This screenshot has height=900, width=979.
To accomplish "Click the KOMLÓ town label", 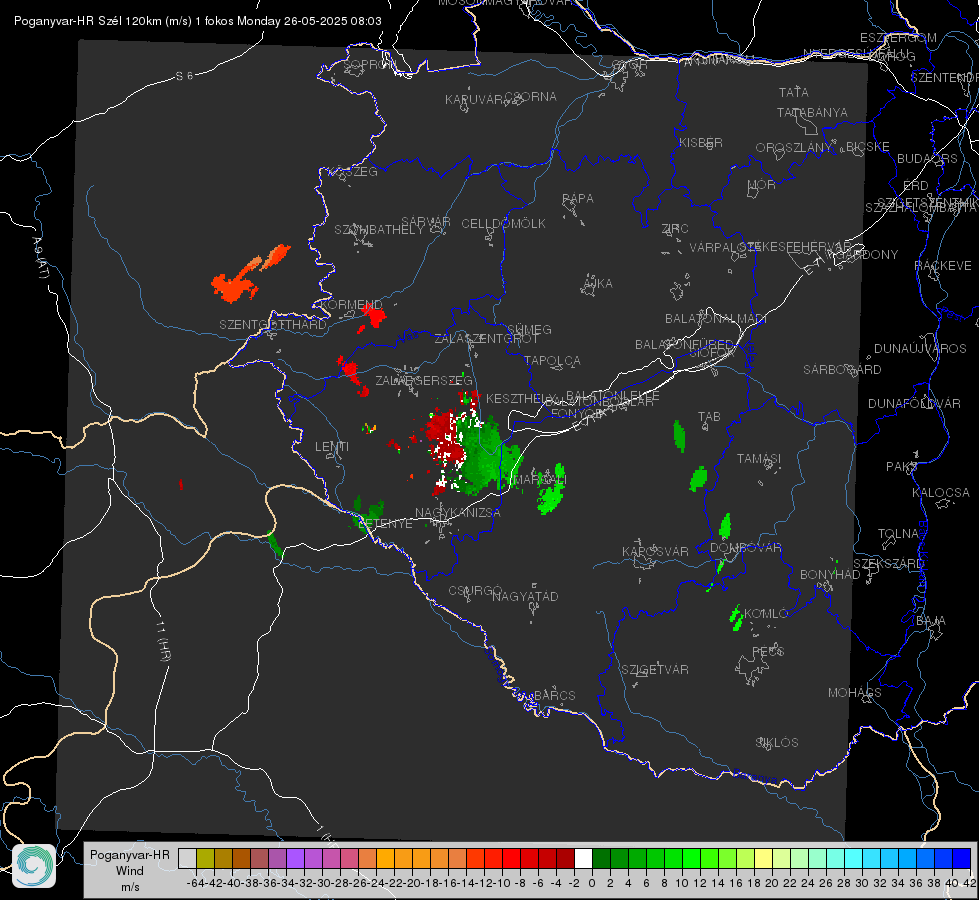I will point(766,614).
